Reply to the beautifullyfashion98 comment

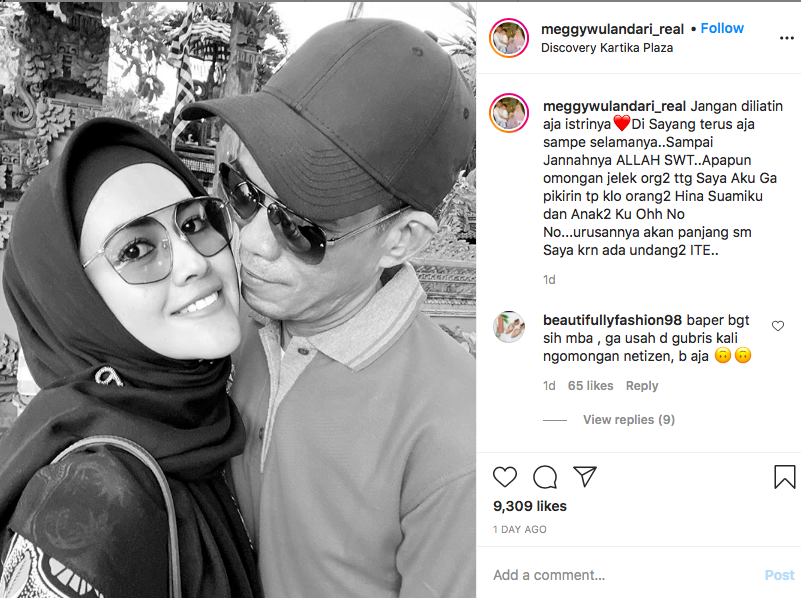coord(642,386)
